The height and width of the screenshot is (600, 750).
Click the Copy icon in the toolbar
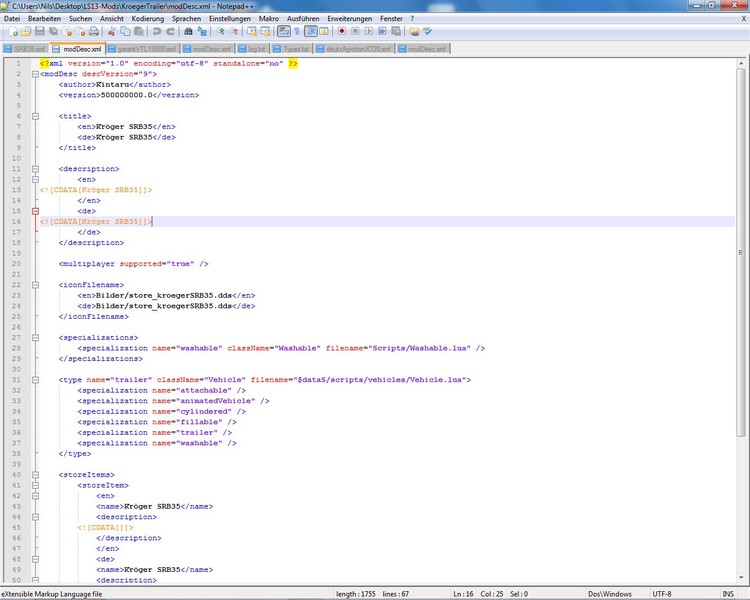[x=125, y=32]
